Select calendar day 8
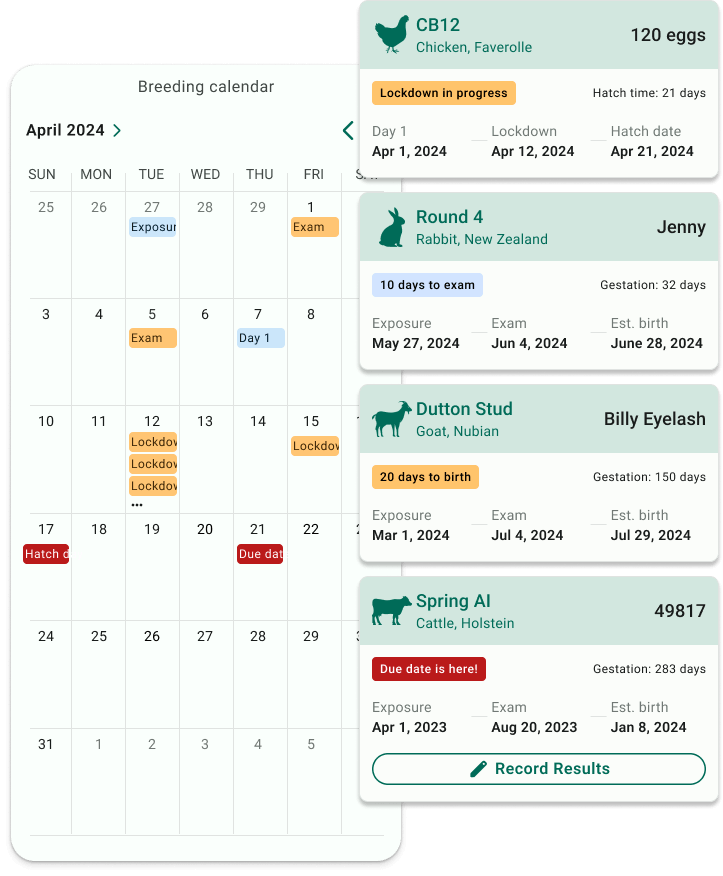723x876 pixels. tap(311, 314)
